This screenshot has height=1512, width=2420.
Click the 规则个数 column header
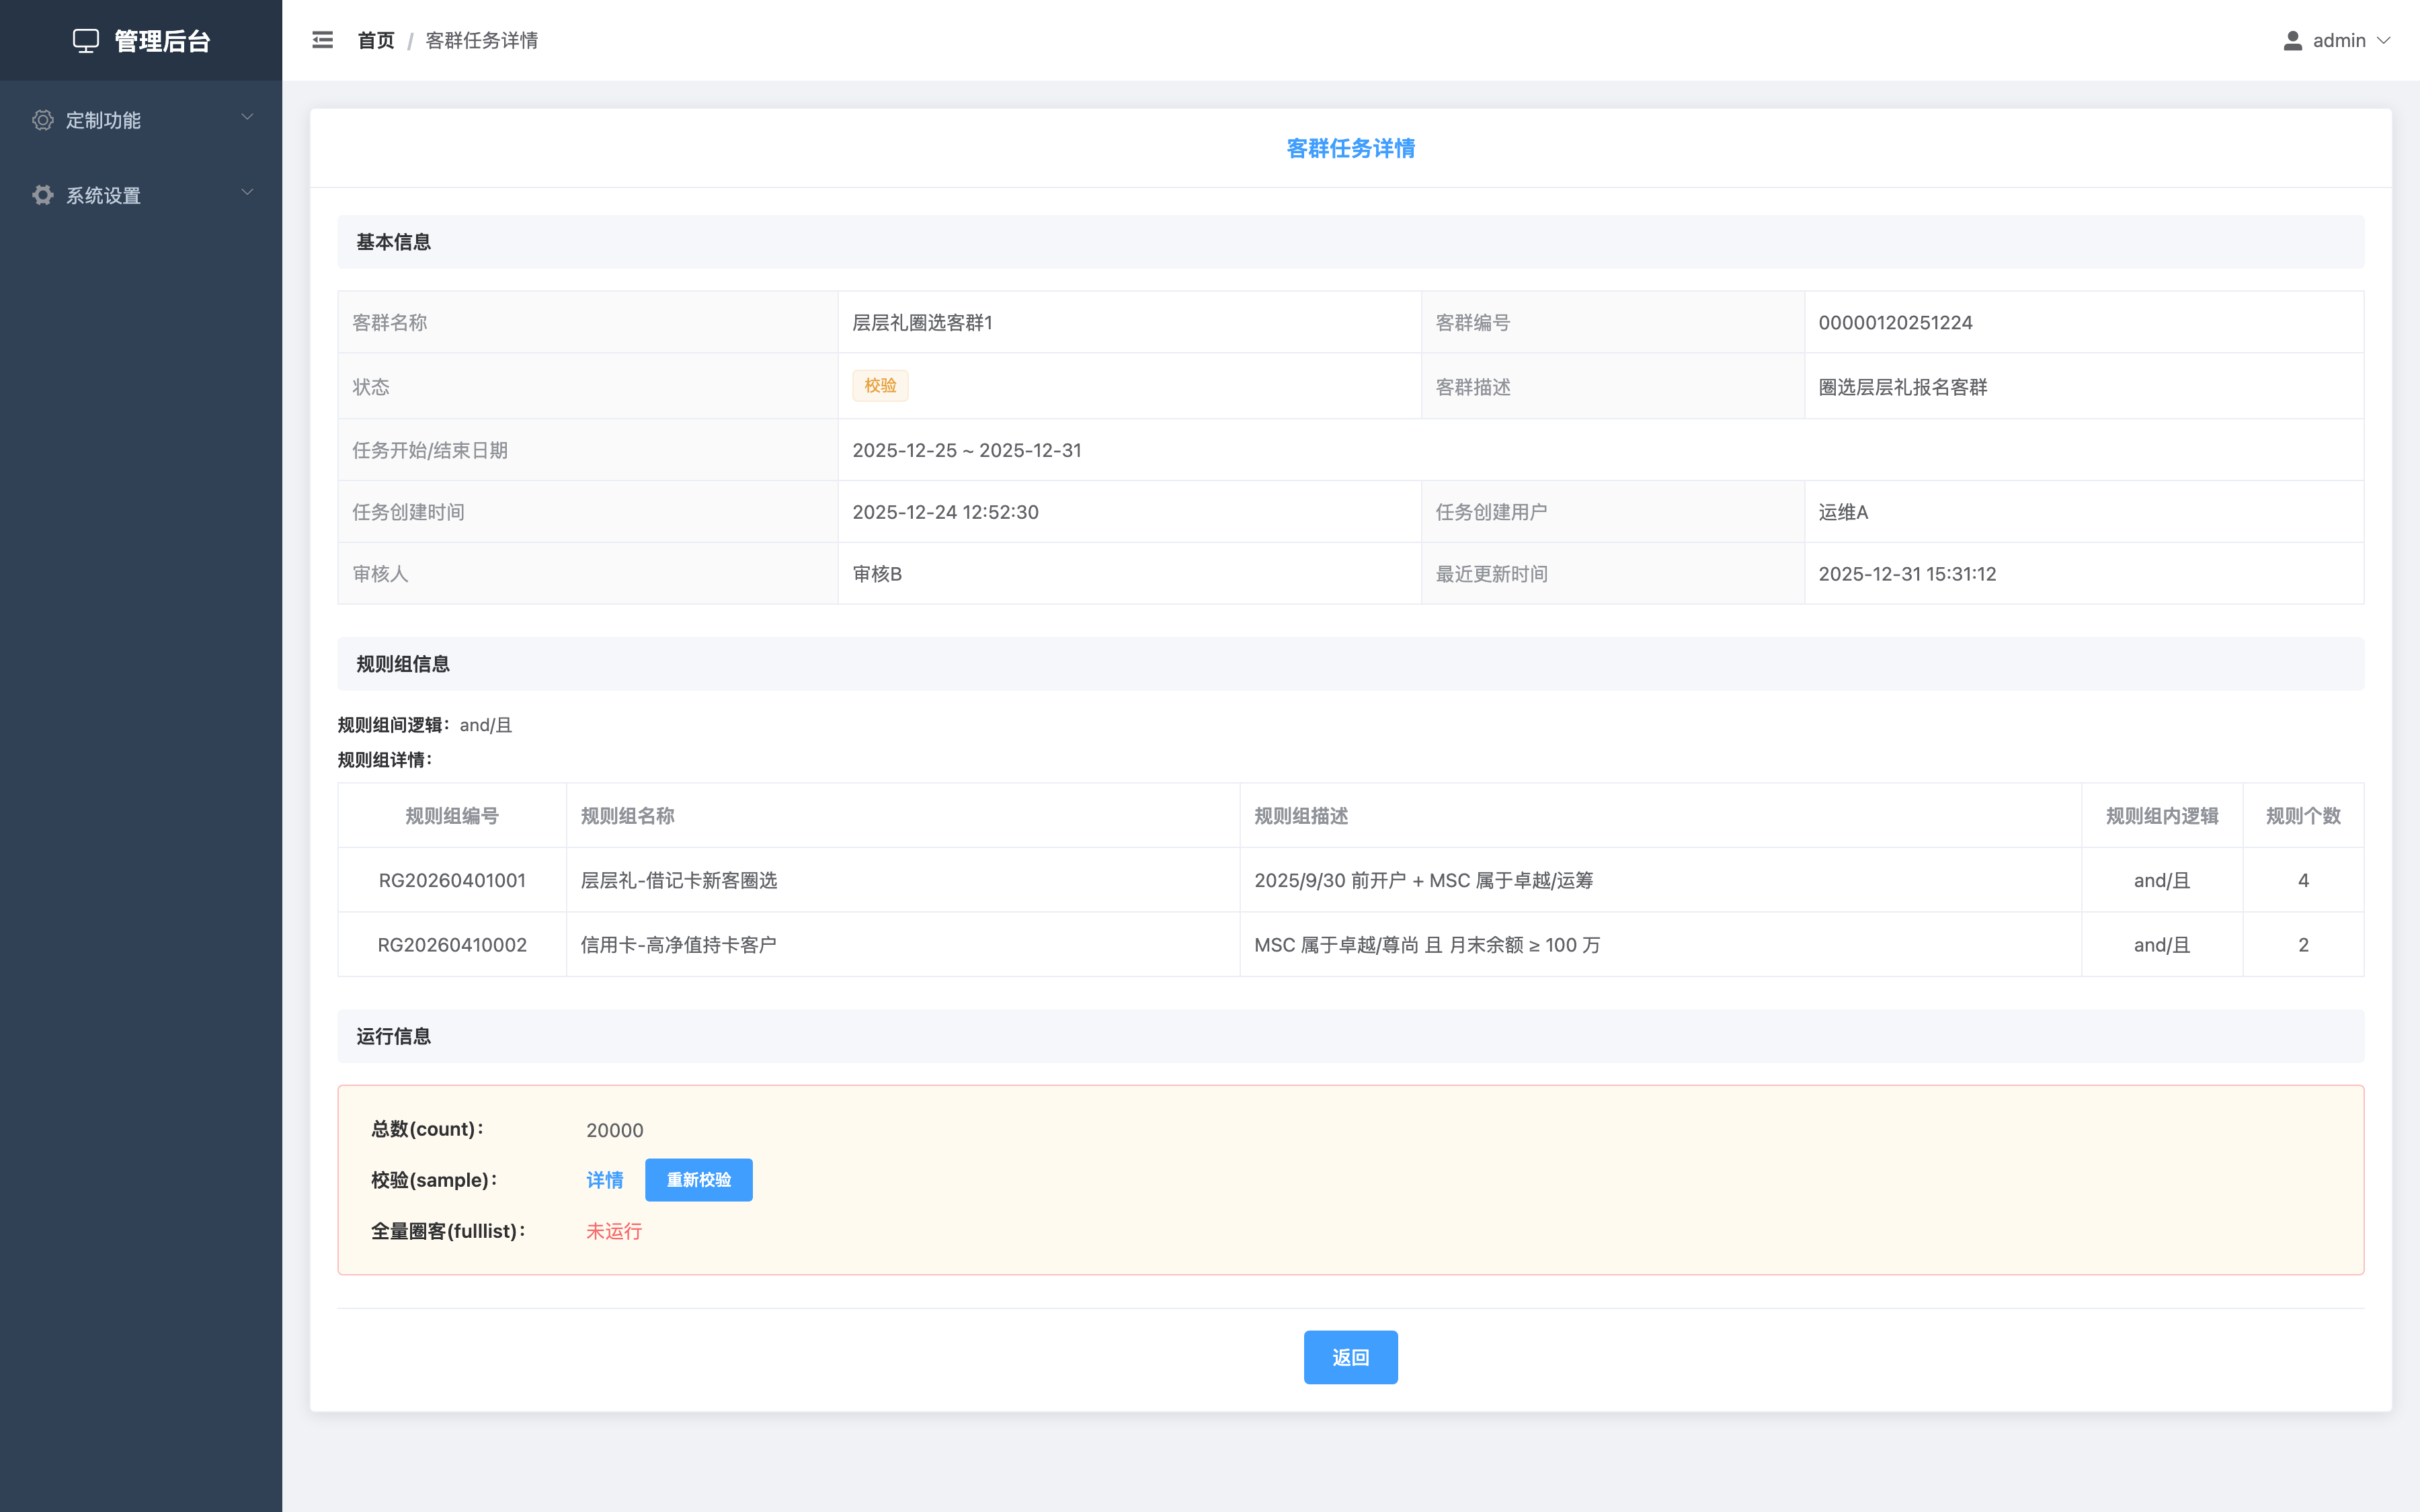pos(2303,816)
